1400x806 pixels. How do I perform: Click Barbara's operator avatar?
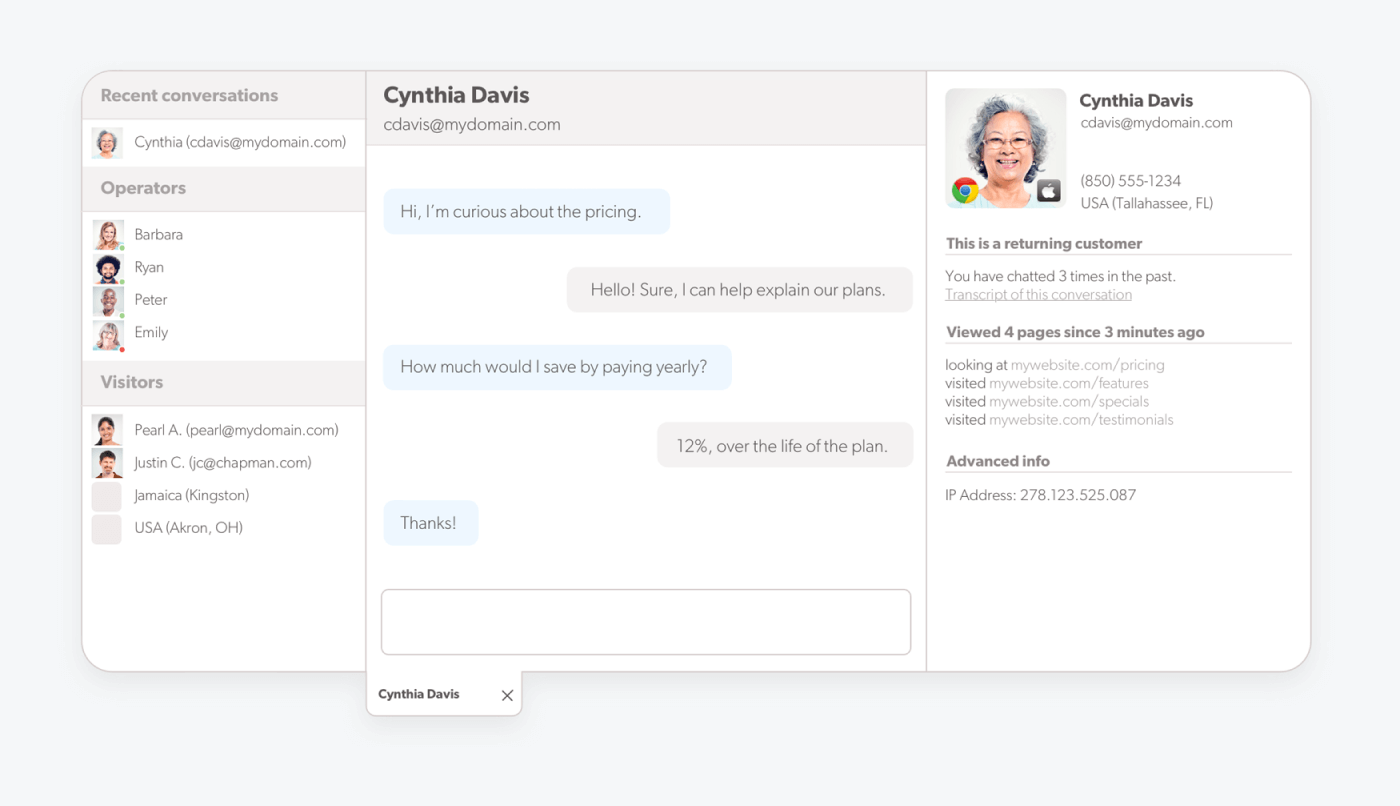108,235
